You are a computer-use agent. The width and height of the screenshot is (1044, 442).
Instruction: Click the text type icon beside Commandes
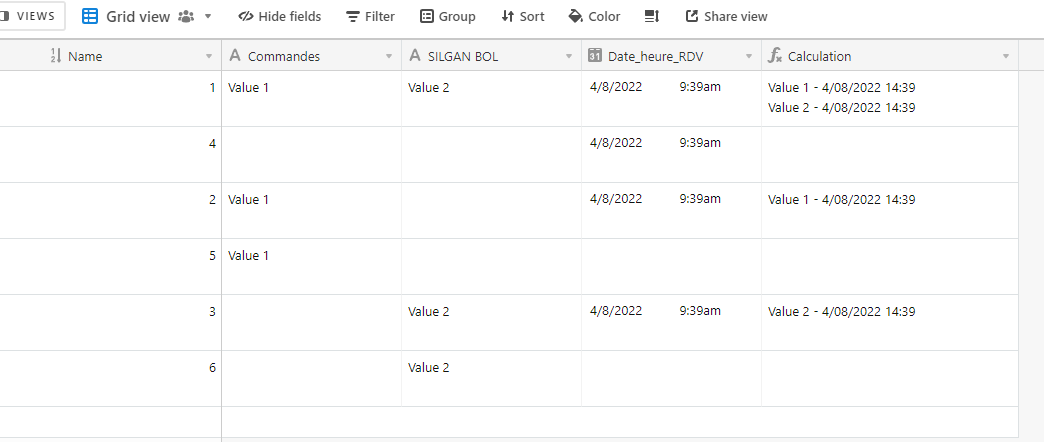click(234, 56)
